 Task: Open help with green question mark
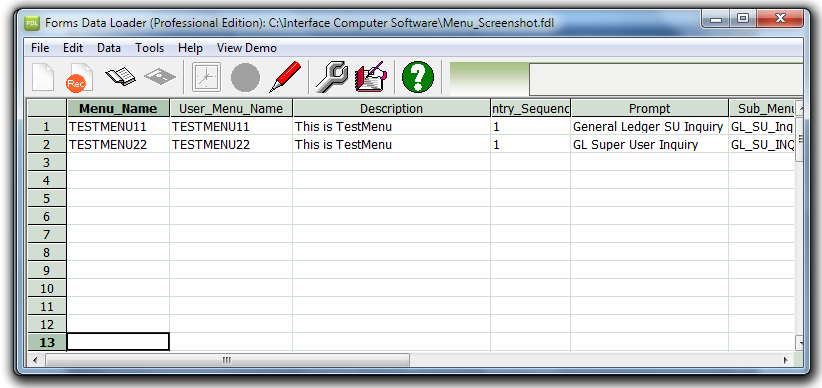[418, 77]
